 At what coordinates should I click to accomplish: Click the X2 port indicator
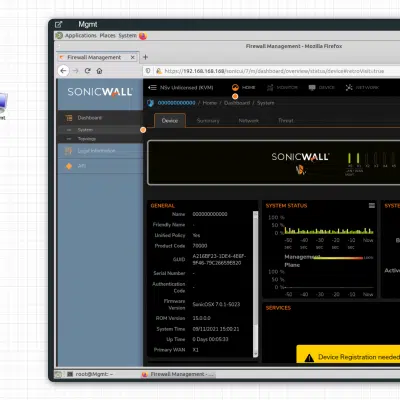367,159
